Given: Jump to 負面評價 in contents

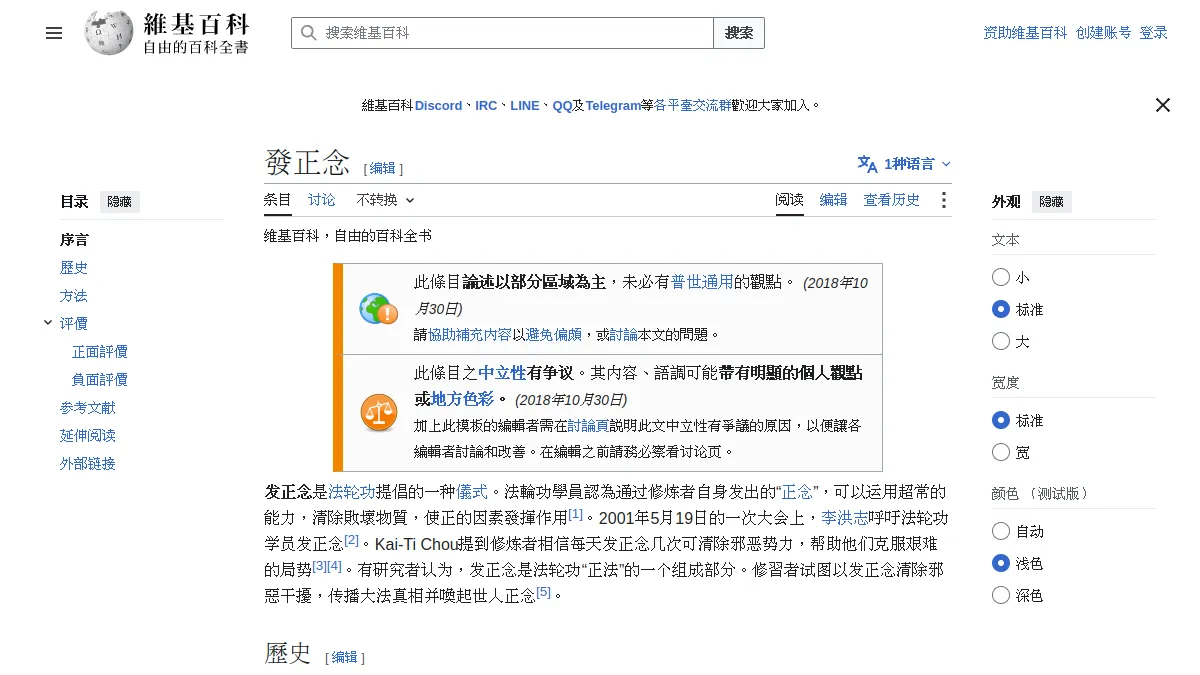Looking at the screenshot, I should 100,380.
